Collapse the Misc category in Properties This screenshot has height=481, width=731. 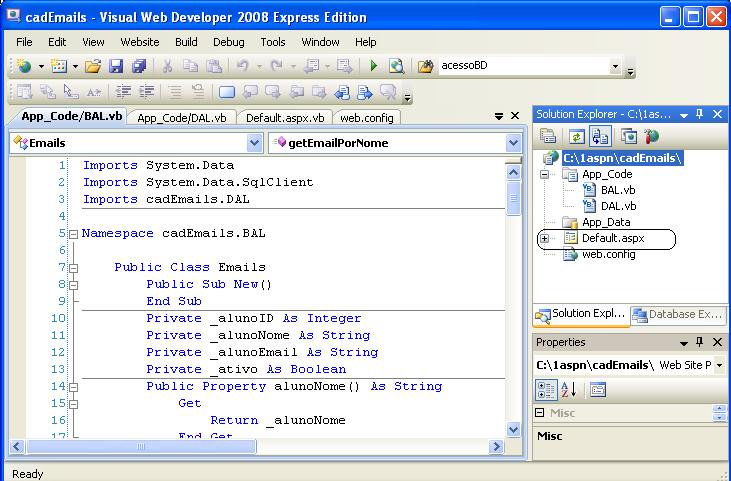[x=539, y=412]
